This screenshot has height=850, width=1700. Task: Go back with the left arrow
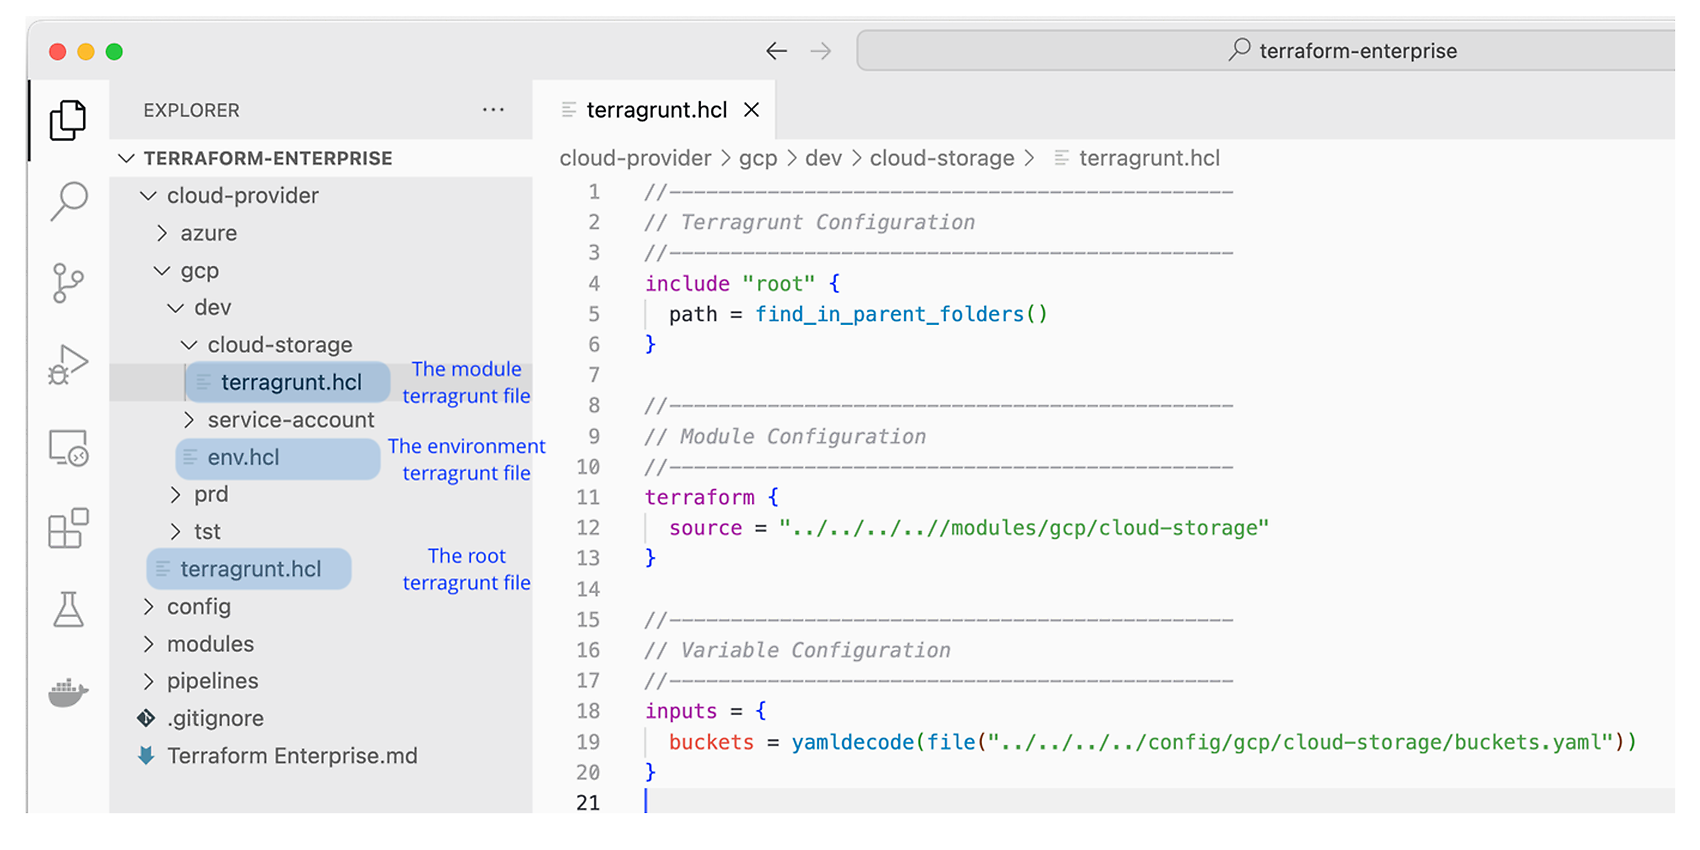pyautogui.click(x=776, y=51)
